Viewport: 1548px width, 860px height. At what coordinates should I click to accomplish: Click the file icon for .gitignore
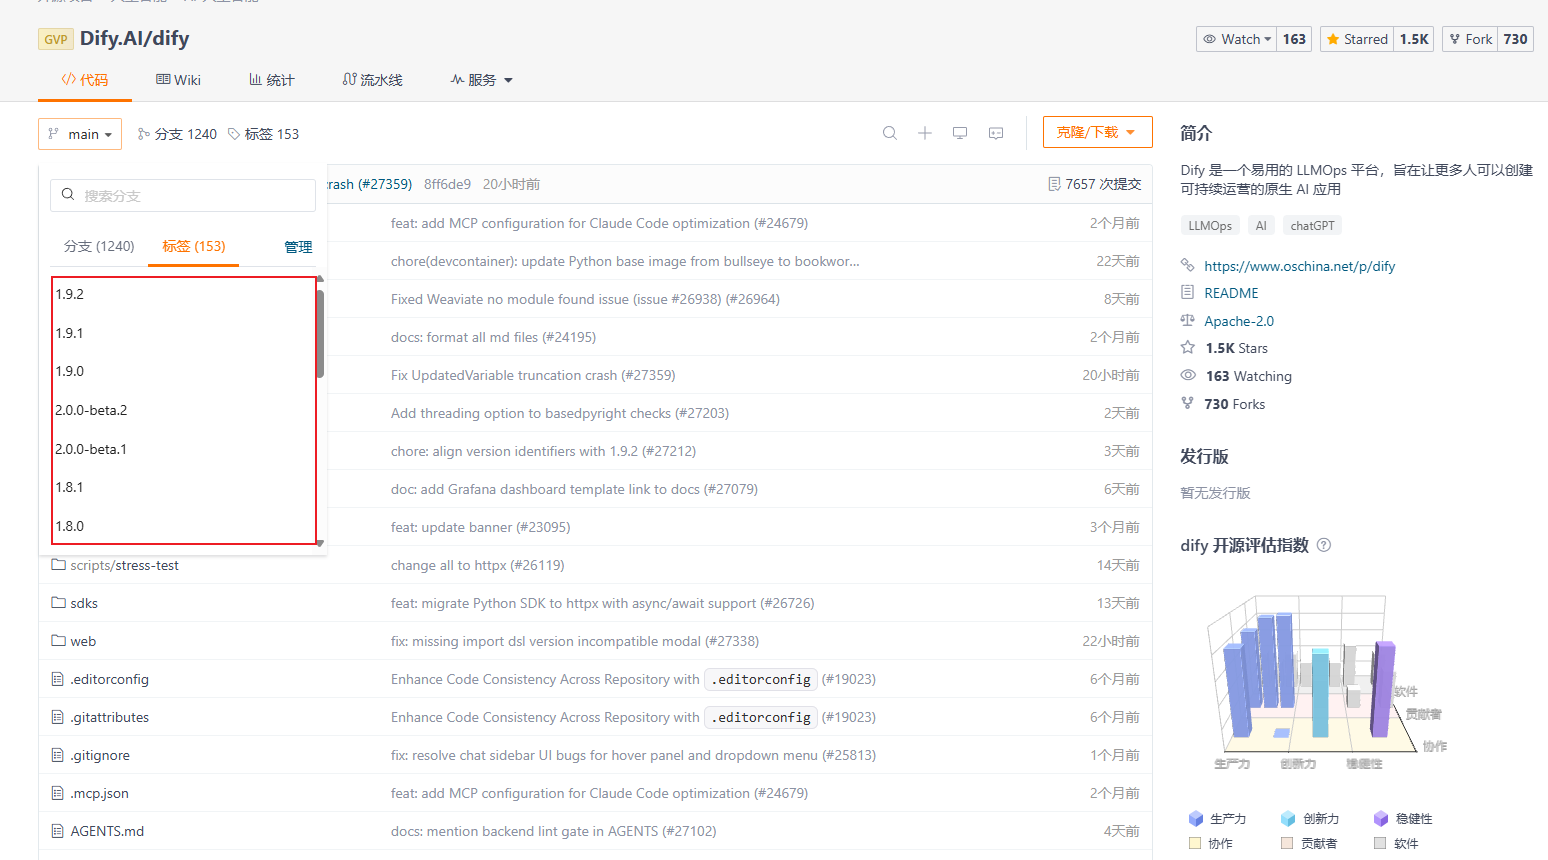(x=58, y=755)
